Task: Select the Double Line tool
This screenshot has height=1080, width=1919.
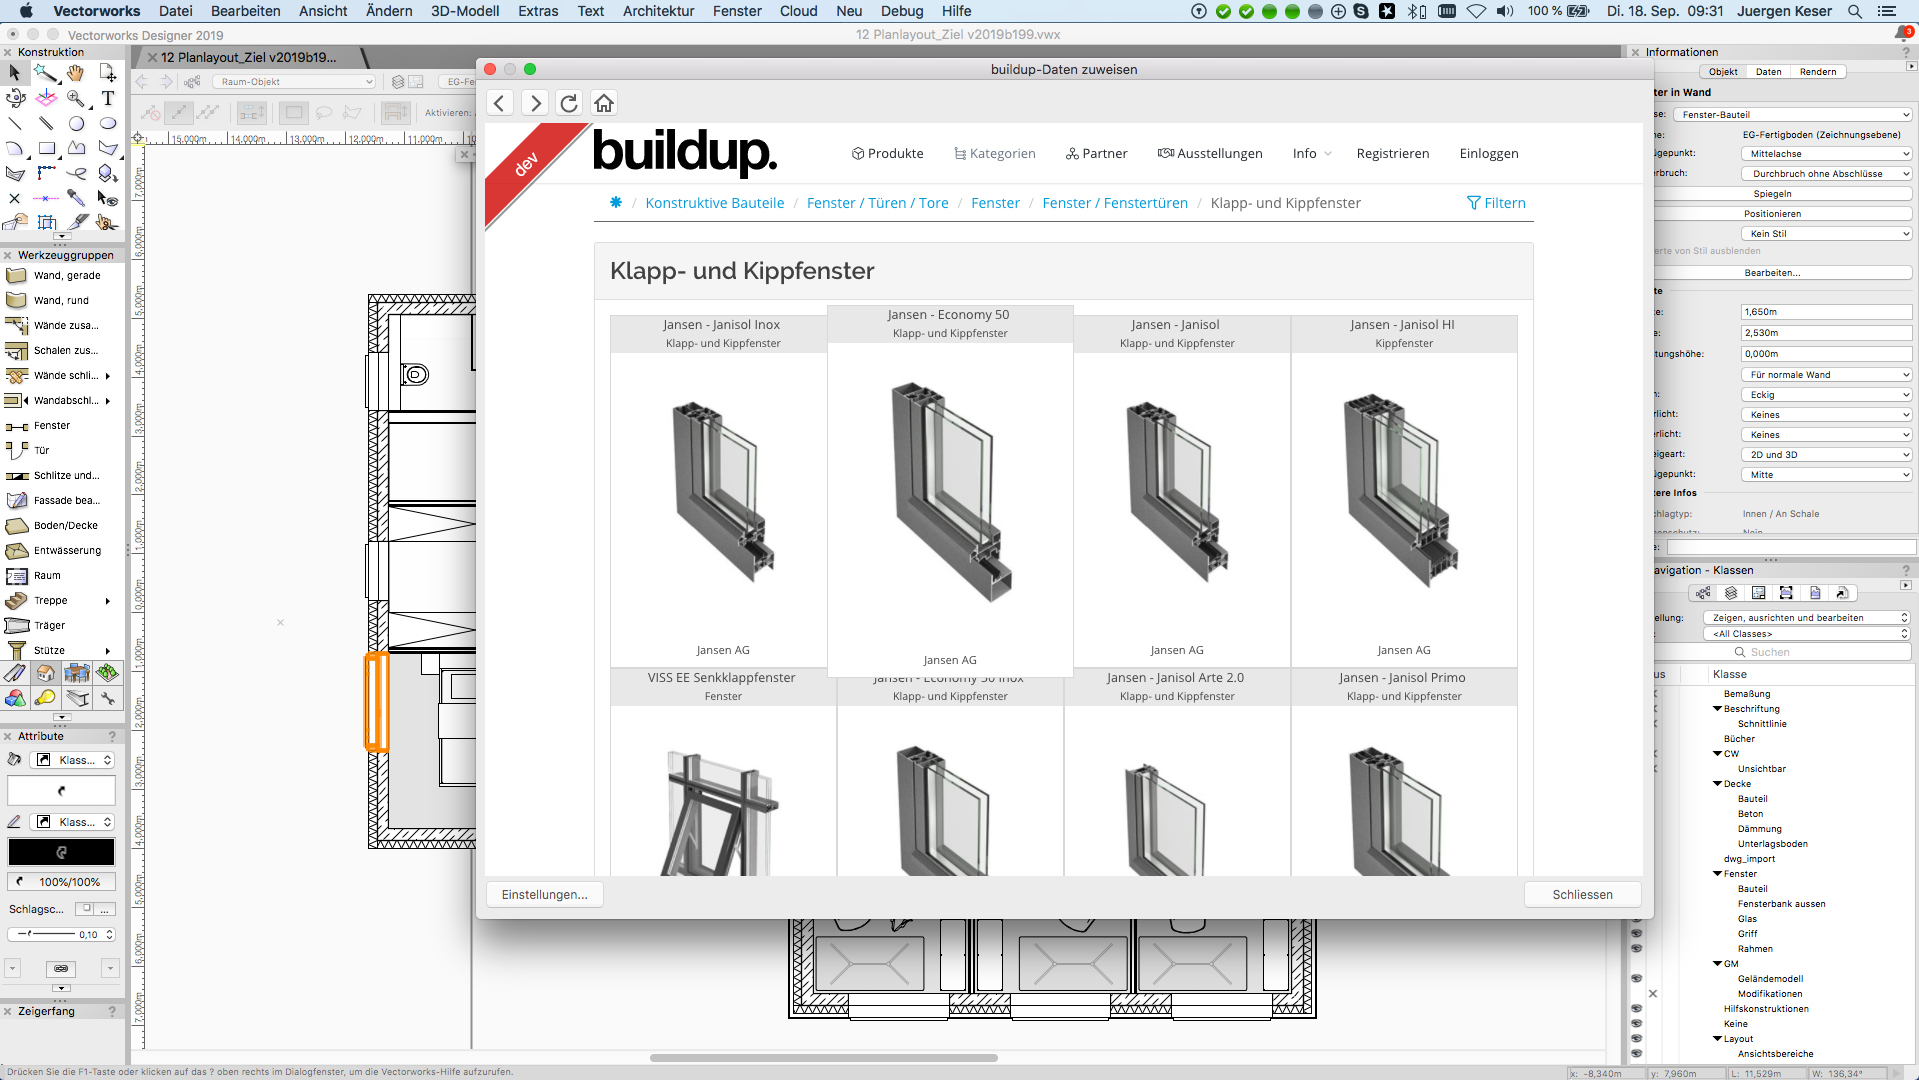Action: point(46,123)
